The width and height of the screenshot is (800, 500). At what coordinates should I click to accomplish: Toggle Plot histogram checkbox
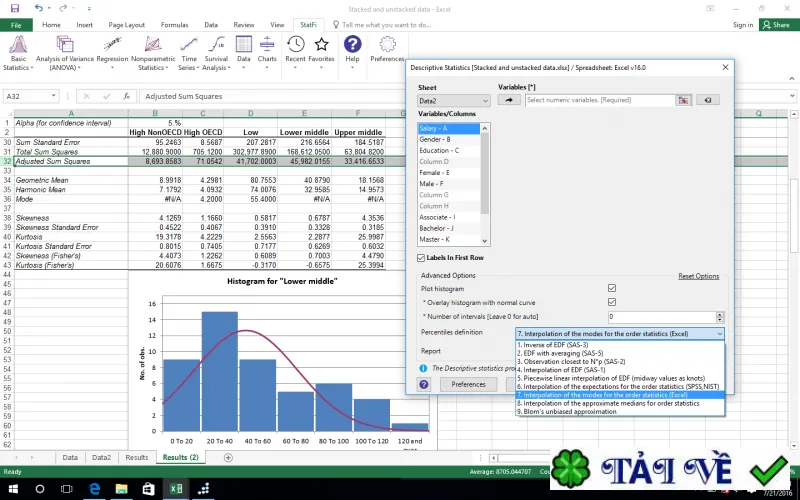(x=612, y=288)
